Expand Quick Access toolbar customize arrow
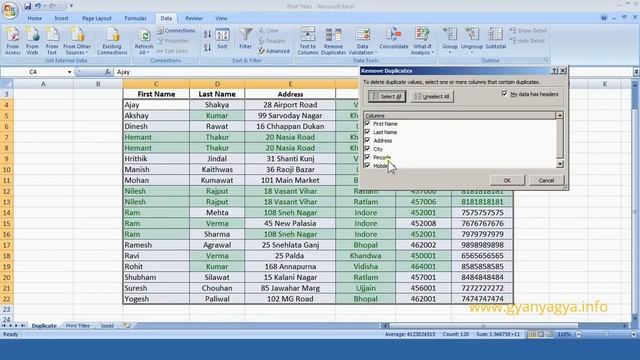 coord(71,6)
